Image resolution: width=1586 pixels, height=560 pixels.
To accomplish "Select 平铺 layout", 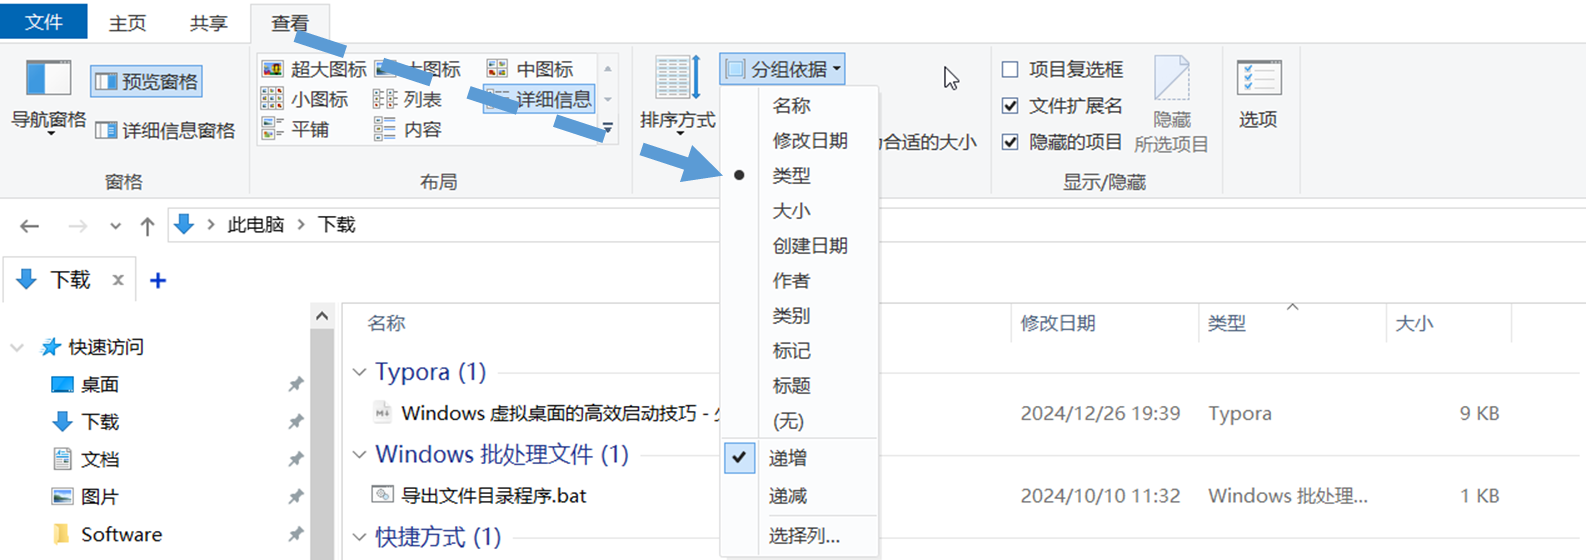I will click(x=295, y=129).
